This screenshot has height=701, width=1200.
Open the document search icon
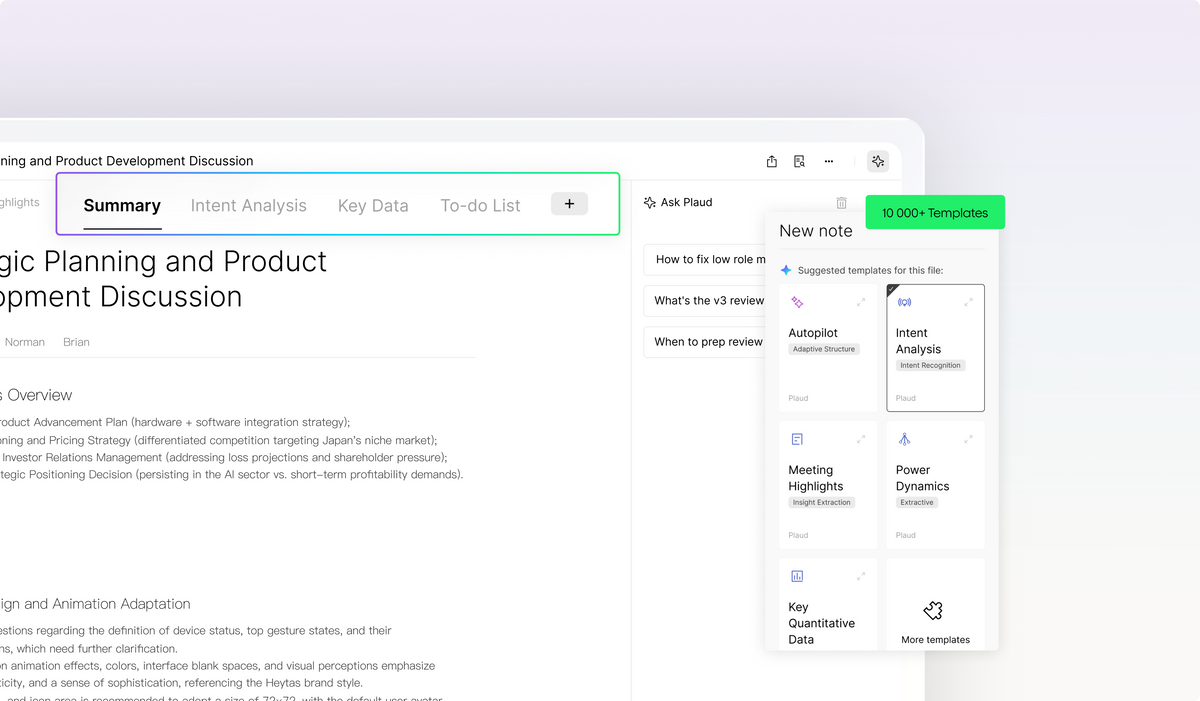800,161
